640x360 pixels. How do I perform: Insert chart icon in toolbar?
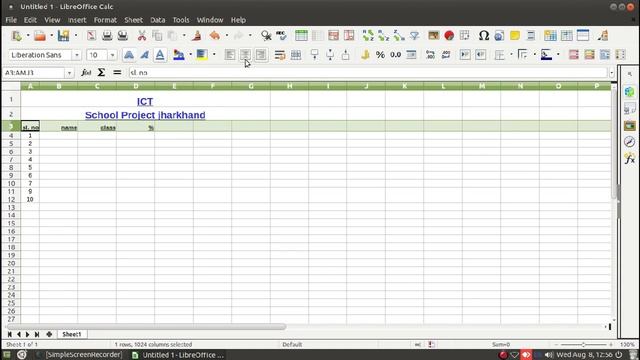tap(449, 36)
